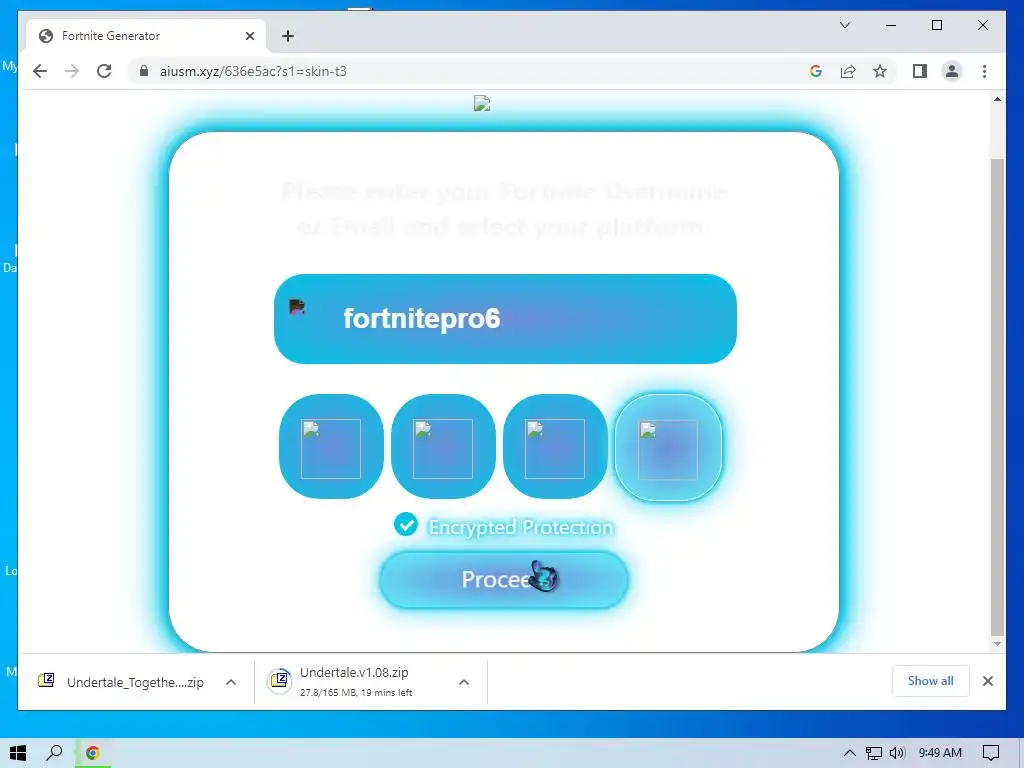Share this page via share icon
Viewport: 1024px width, 768px height.
coord(848,71)
